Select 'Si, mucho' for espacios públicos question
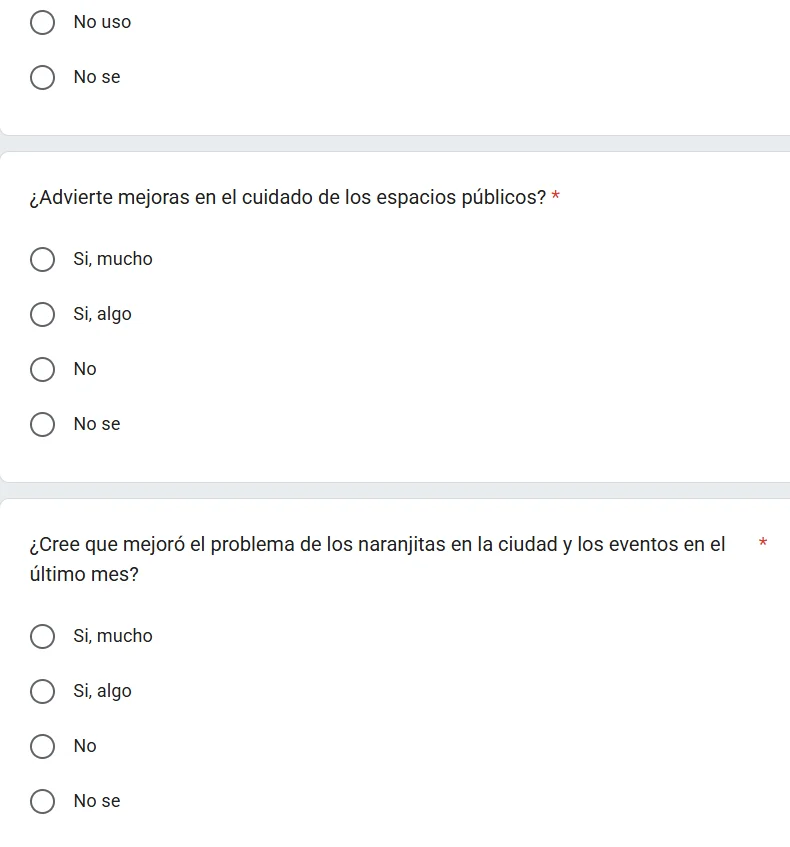Viewport: 790px width, 847px height. click(42, 260)
